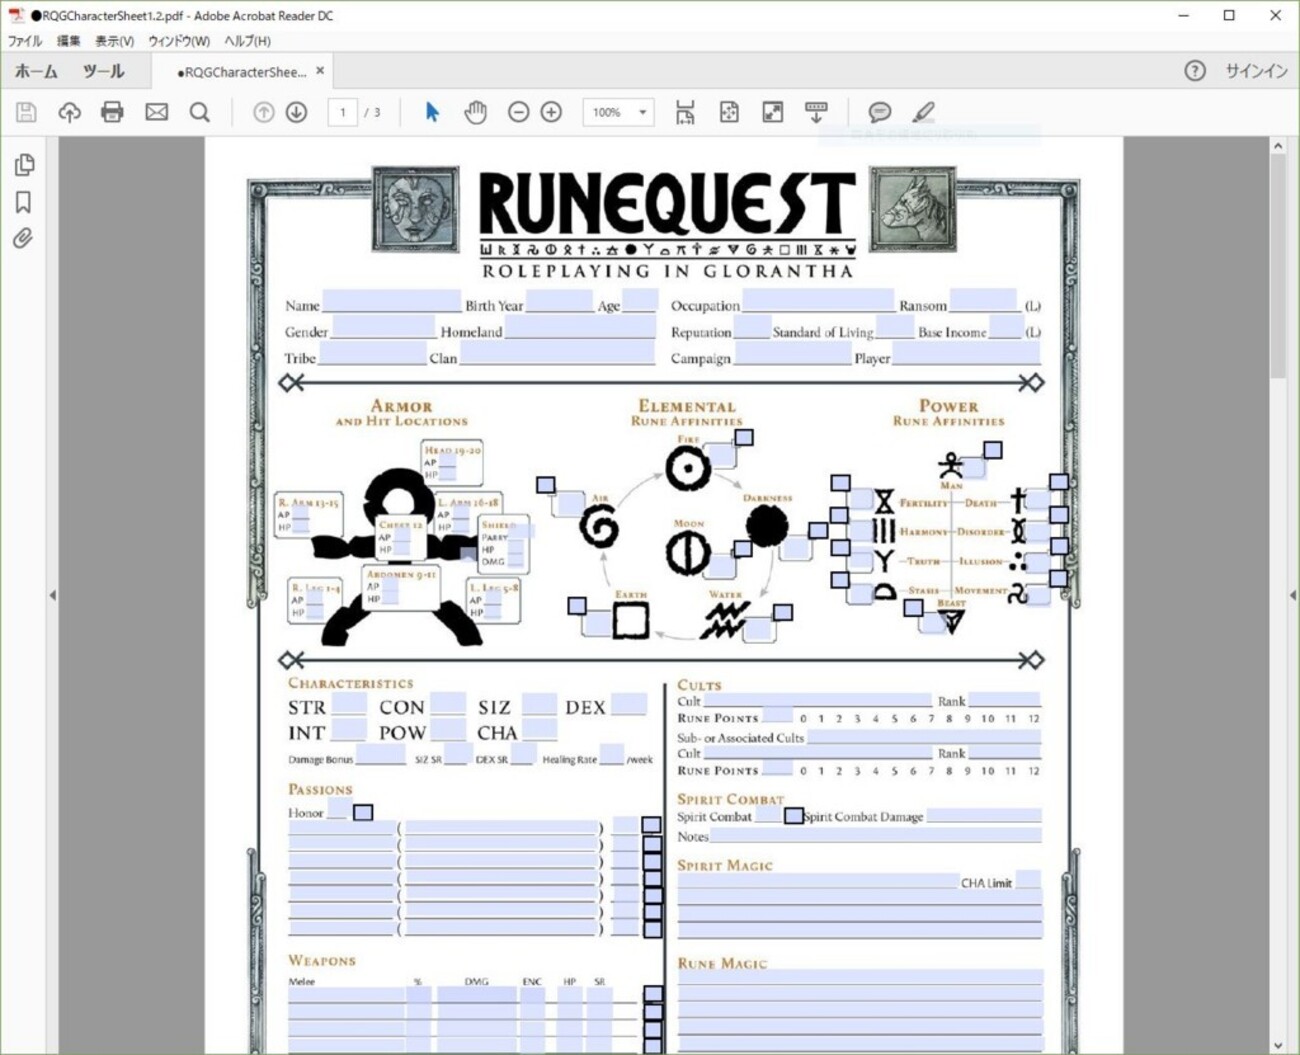Click the scrollbar up arrow
1300x1055 pixels.
coord(1278,146)
